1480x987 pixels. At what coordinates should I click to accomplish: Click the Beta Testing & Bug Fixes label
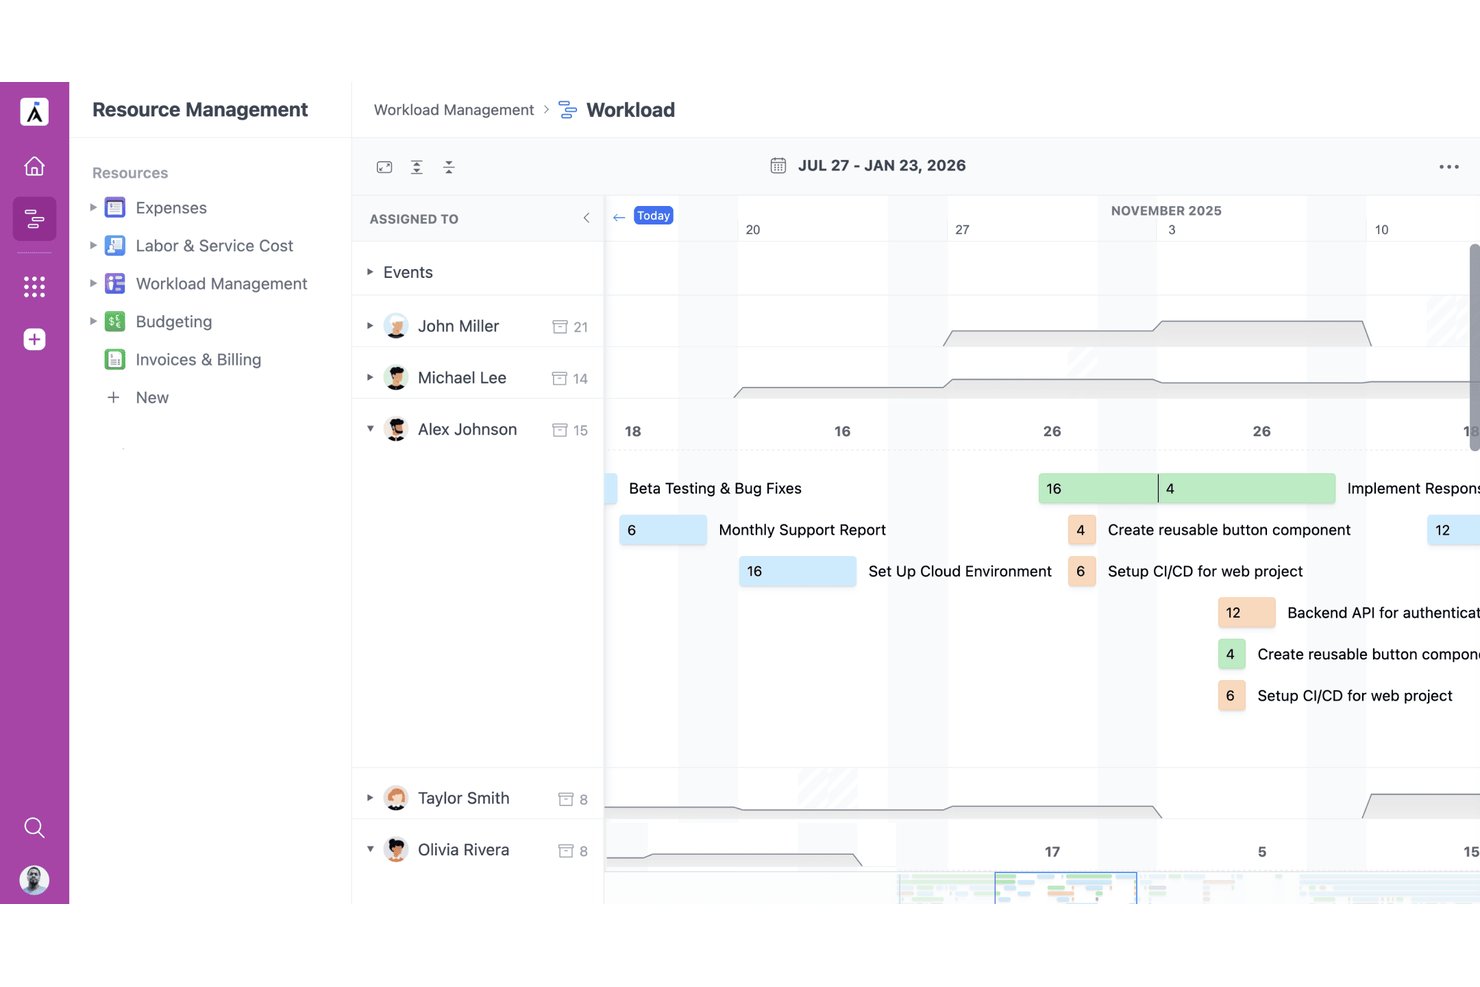pos(715,489)
